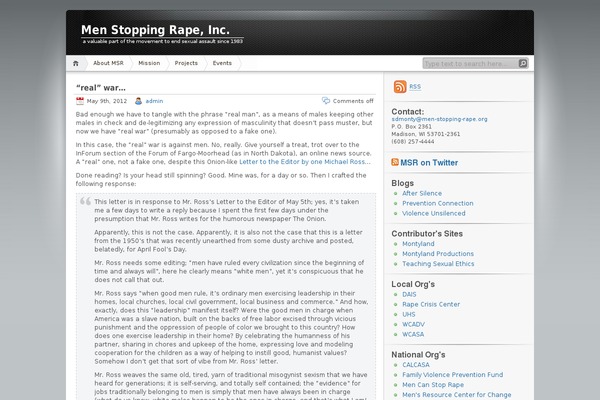The image size is (600, 400).
Task: Click the Blogs sidebar heading
Action: click(x=403, y=183)
